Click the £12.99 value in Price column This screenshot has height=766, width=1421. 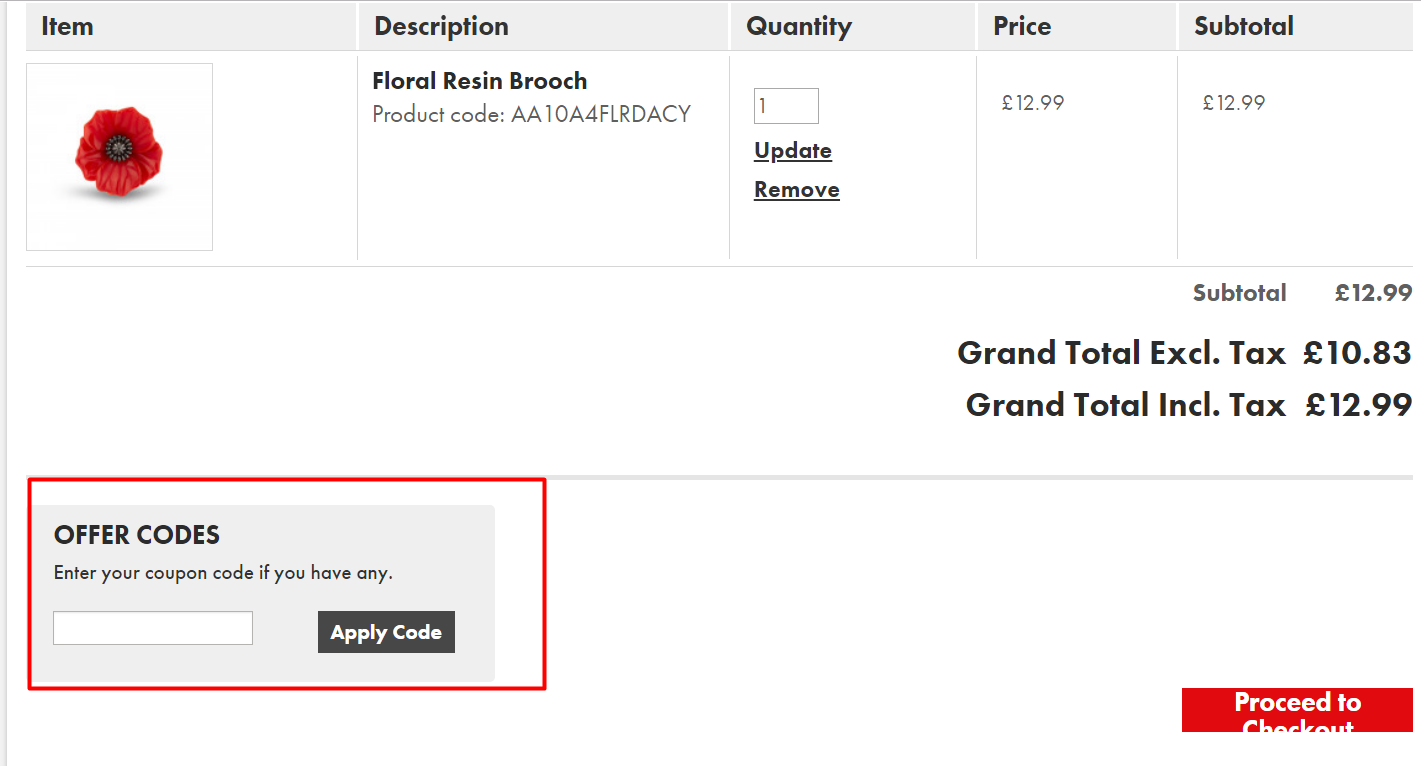pyautogui.click(x=1033, y=102)
